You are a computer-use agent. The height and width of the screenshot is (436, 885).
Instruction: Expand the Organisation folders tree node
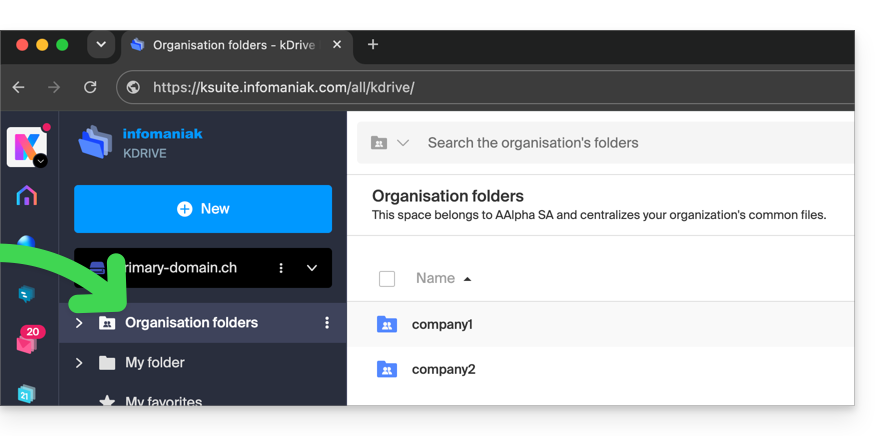pyautogui.click(x=79, y=323)
